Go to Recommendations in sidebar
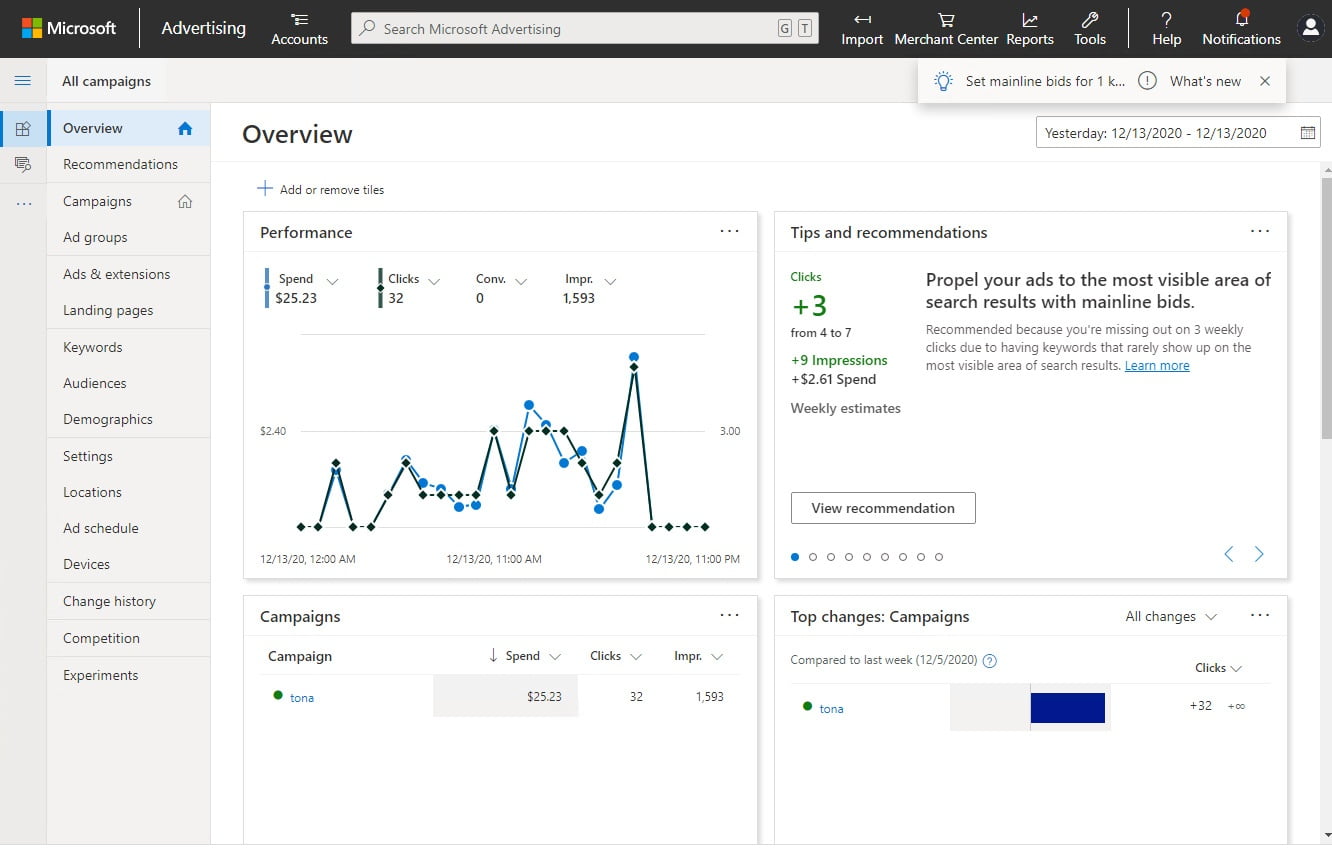Screen dimensions: 1332x851 [x=120, y=164]
